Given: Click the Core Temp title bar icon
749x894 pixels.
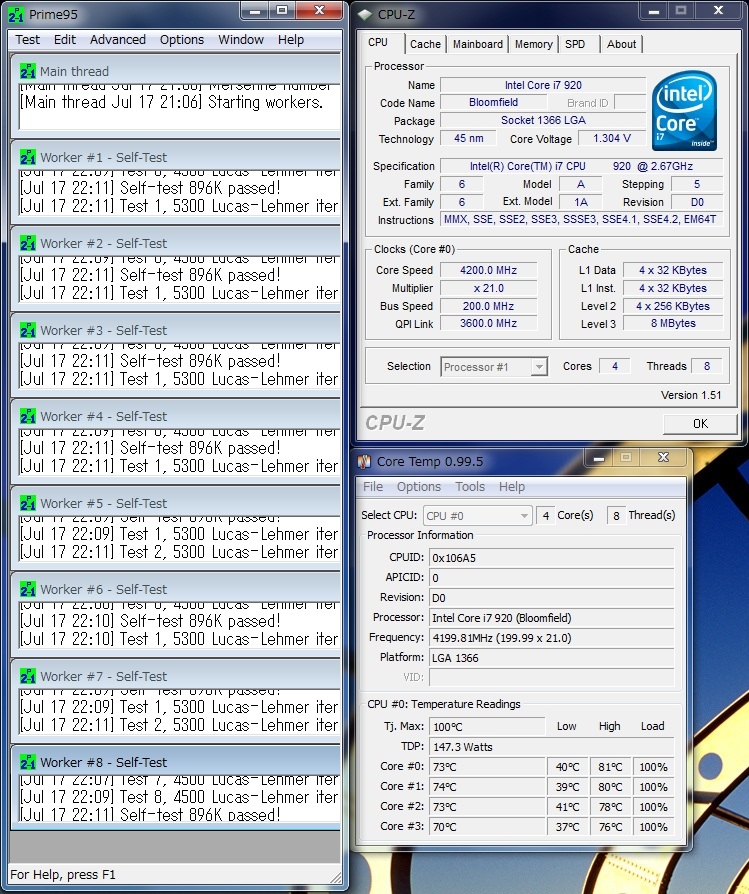Looking at the screenshot, I should (x=364, y=461).
